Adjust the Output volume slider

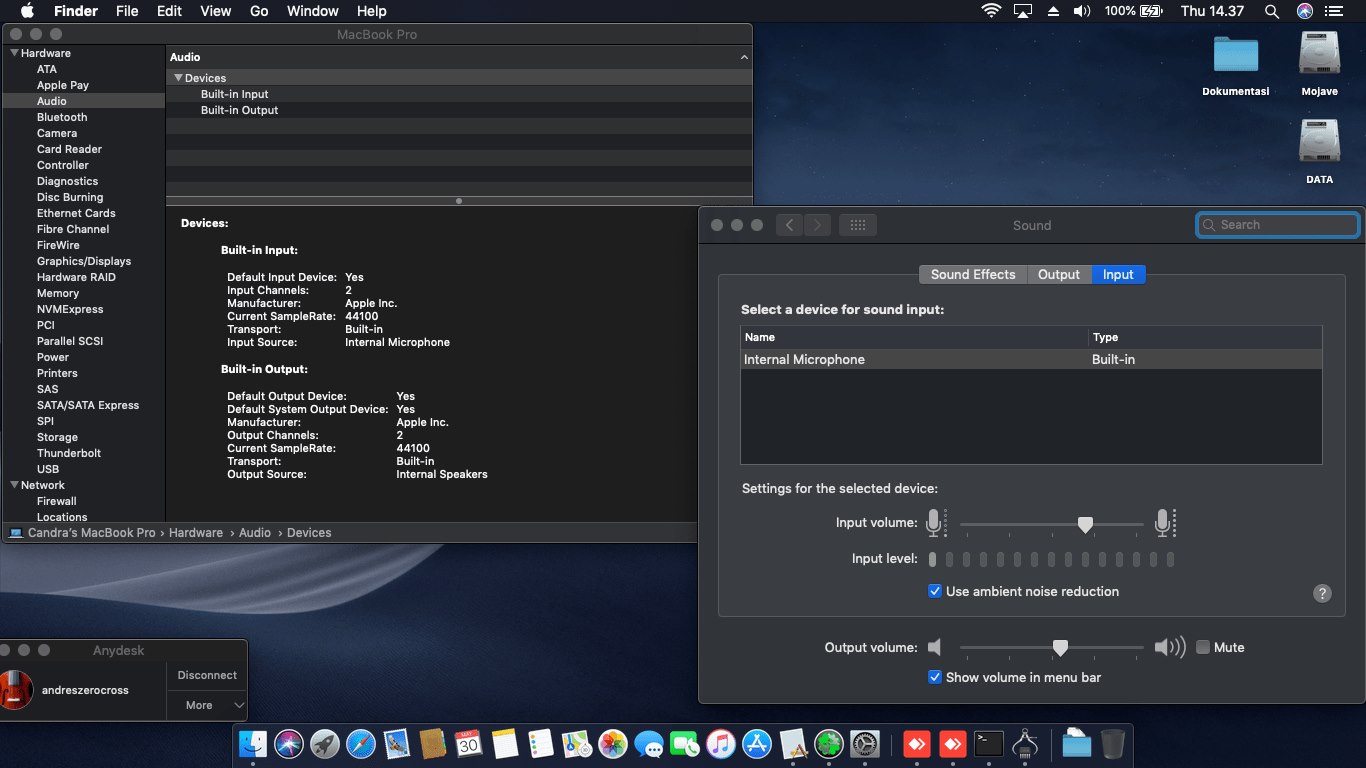(1060, 648)
